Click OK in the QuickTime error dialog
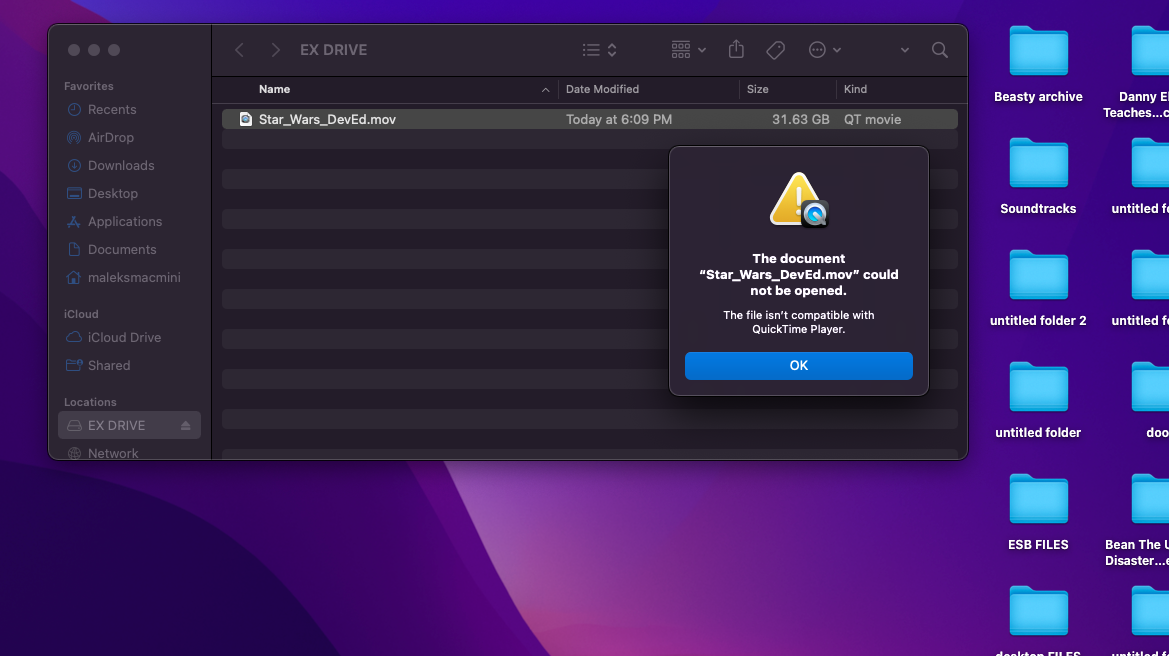The width and height of the screenshot is (1169, 656). [798, 365]
